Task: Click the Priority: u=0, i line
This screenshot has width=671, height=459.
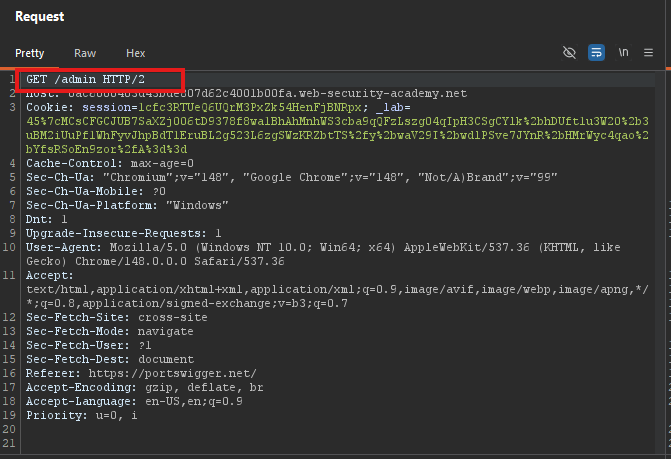Action: coord(82,415)
